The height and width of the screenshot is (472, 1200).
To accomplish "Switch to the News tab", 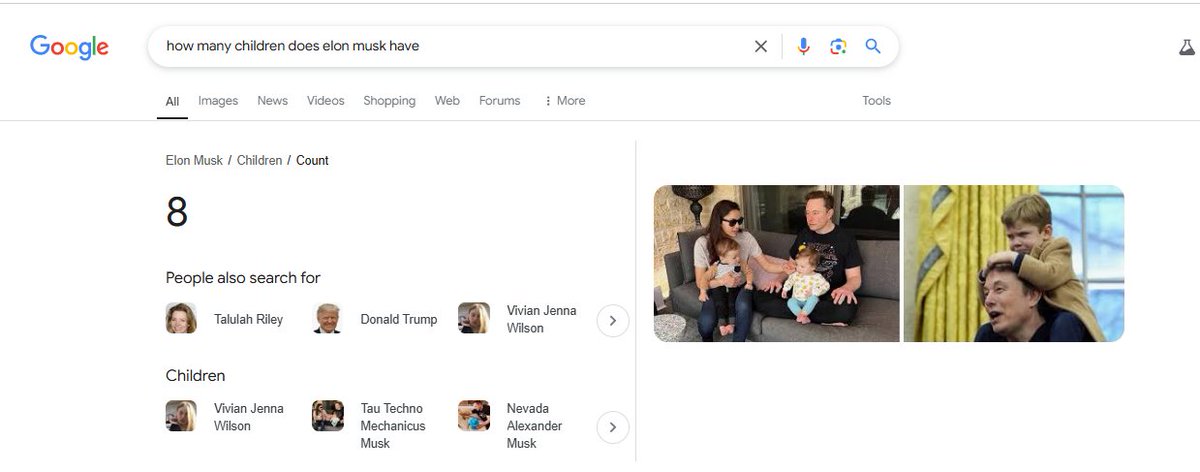I will click(272, 101).
